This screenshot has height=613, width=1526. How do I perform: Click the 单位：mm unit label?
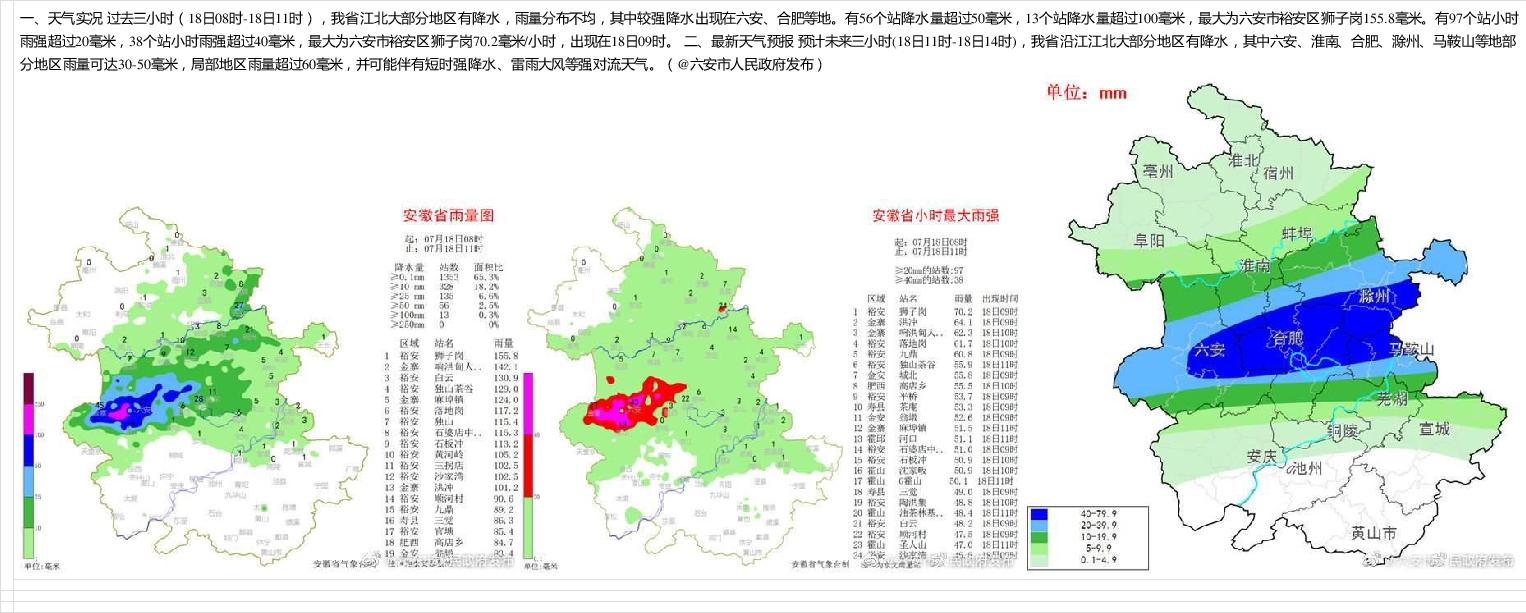point(1087,93)
